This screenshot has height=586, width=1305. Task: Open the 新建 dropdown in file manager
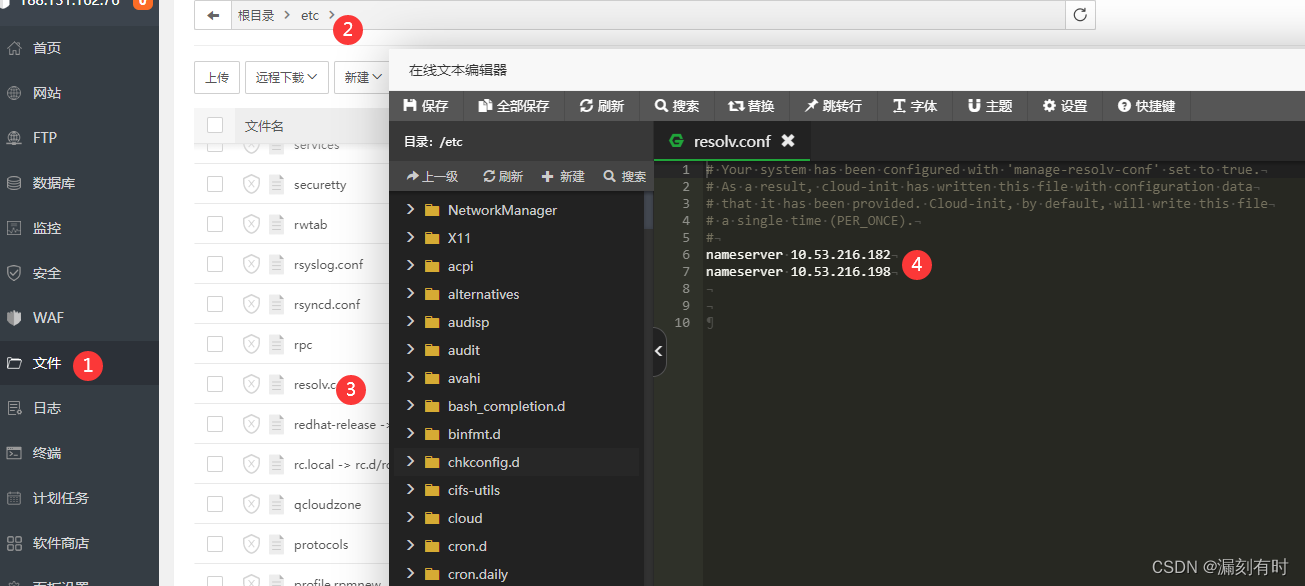[x=361, y=77]
